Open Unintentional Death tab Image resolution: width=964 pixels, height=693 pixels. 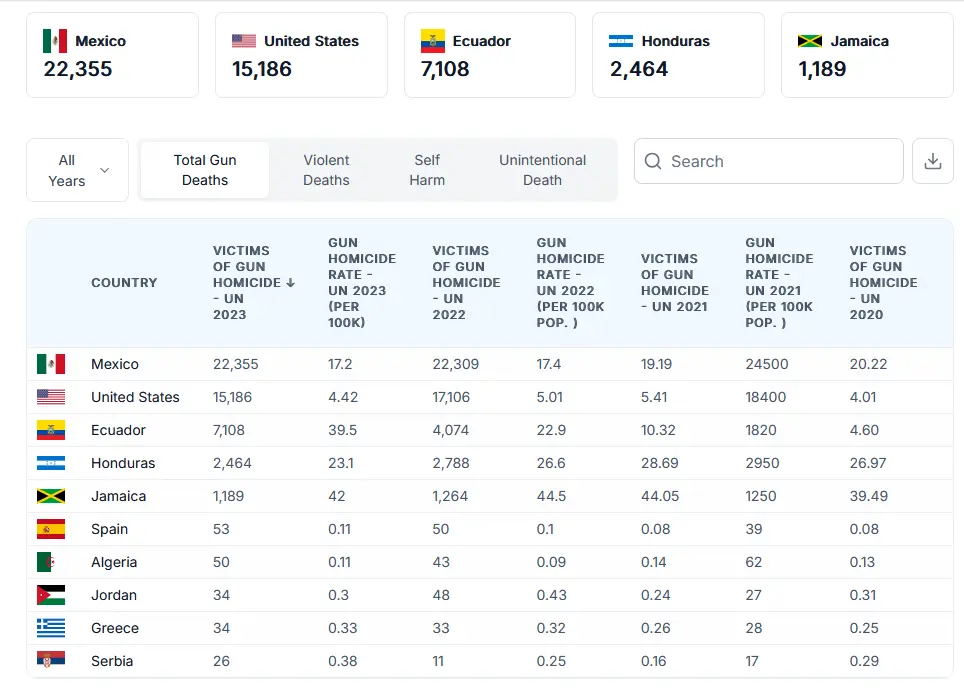tap(542, 170)
